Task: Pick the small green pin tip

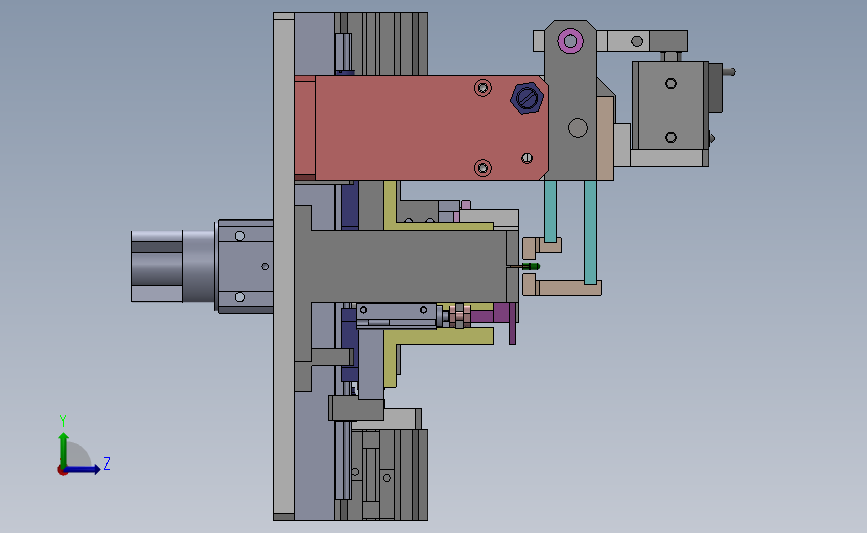Action: tap(533, 266)
